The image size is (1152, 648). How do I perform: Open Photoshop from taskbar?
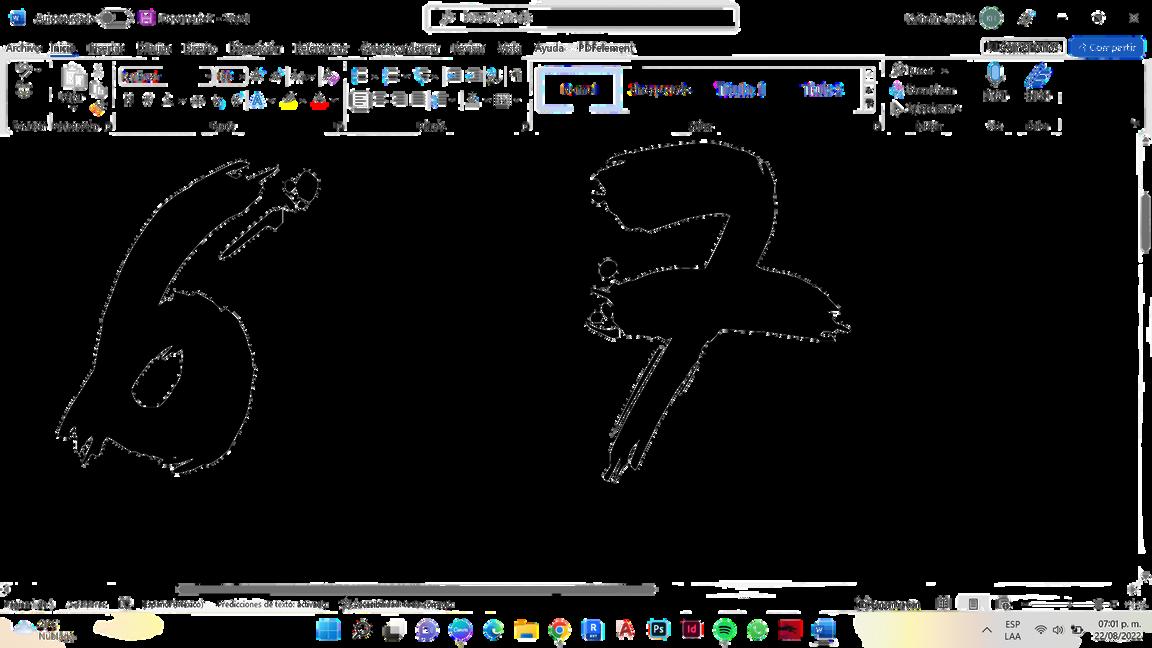[658, 630]
